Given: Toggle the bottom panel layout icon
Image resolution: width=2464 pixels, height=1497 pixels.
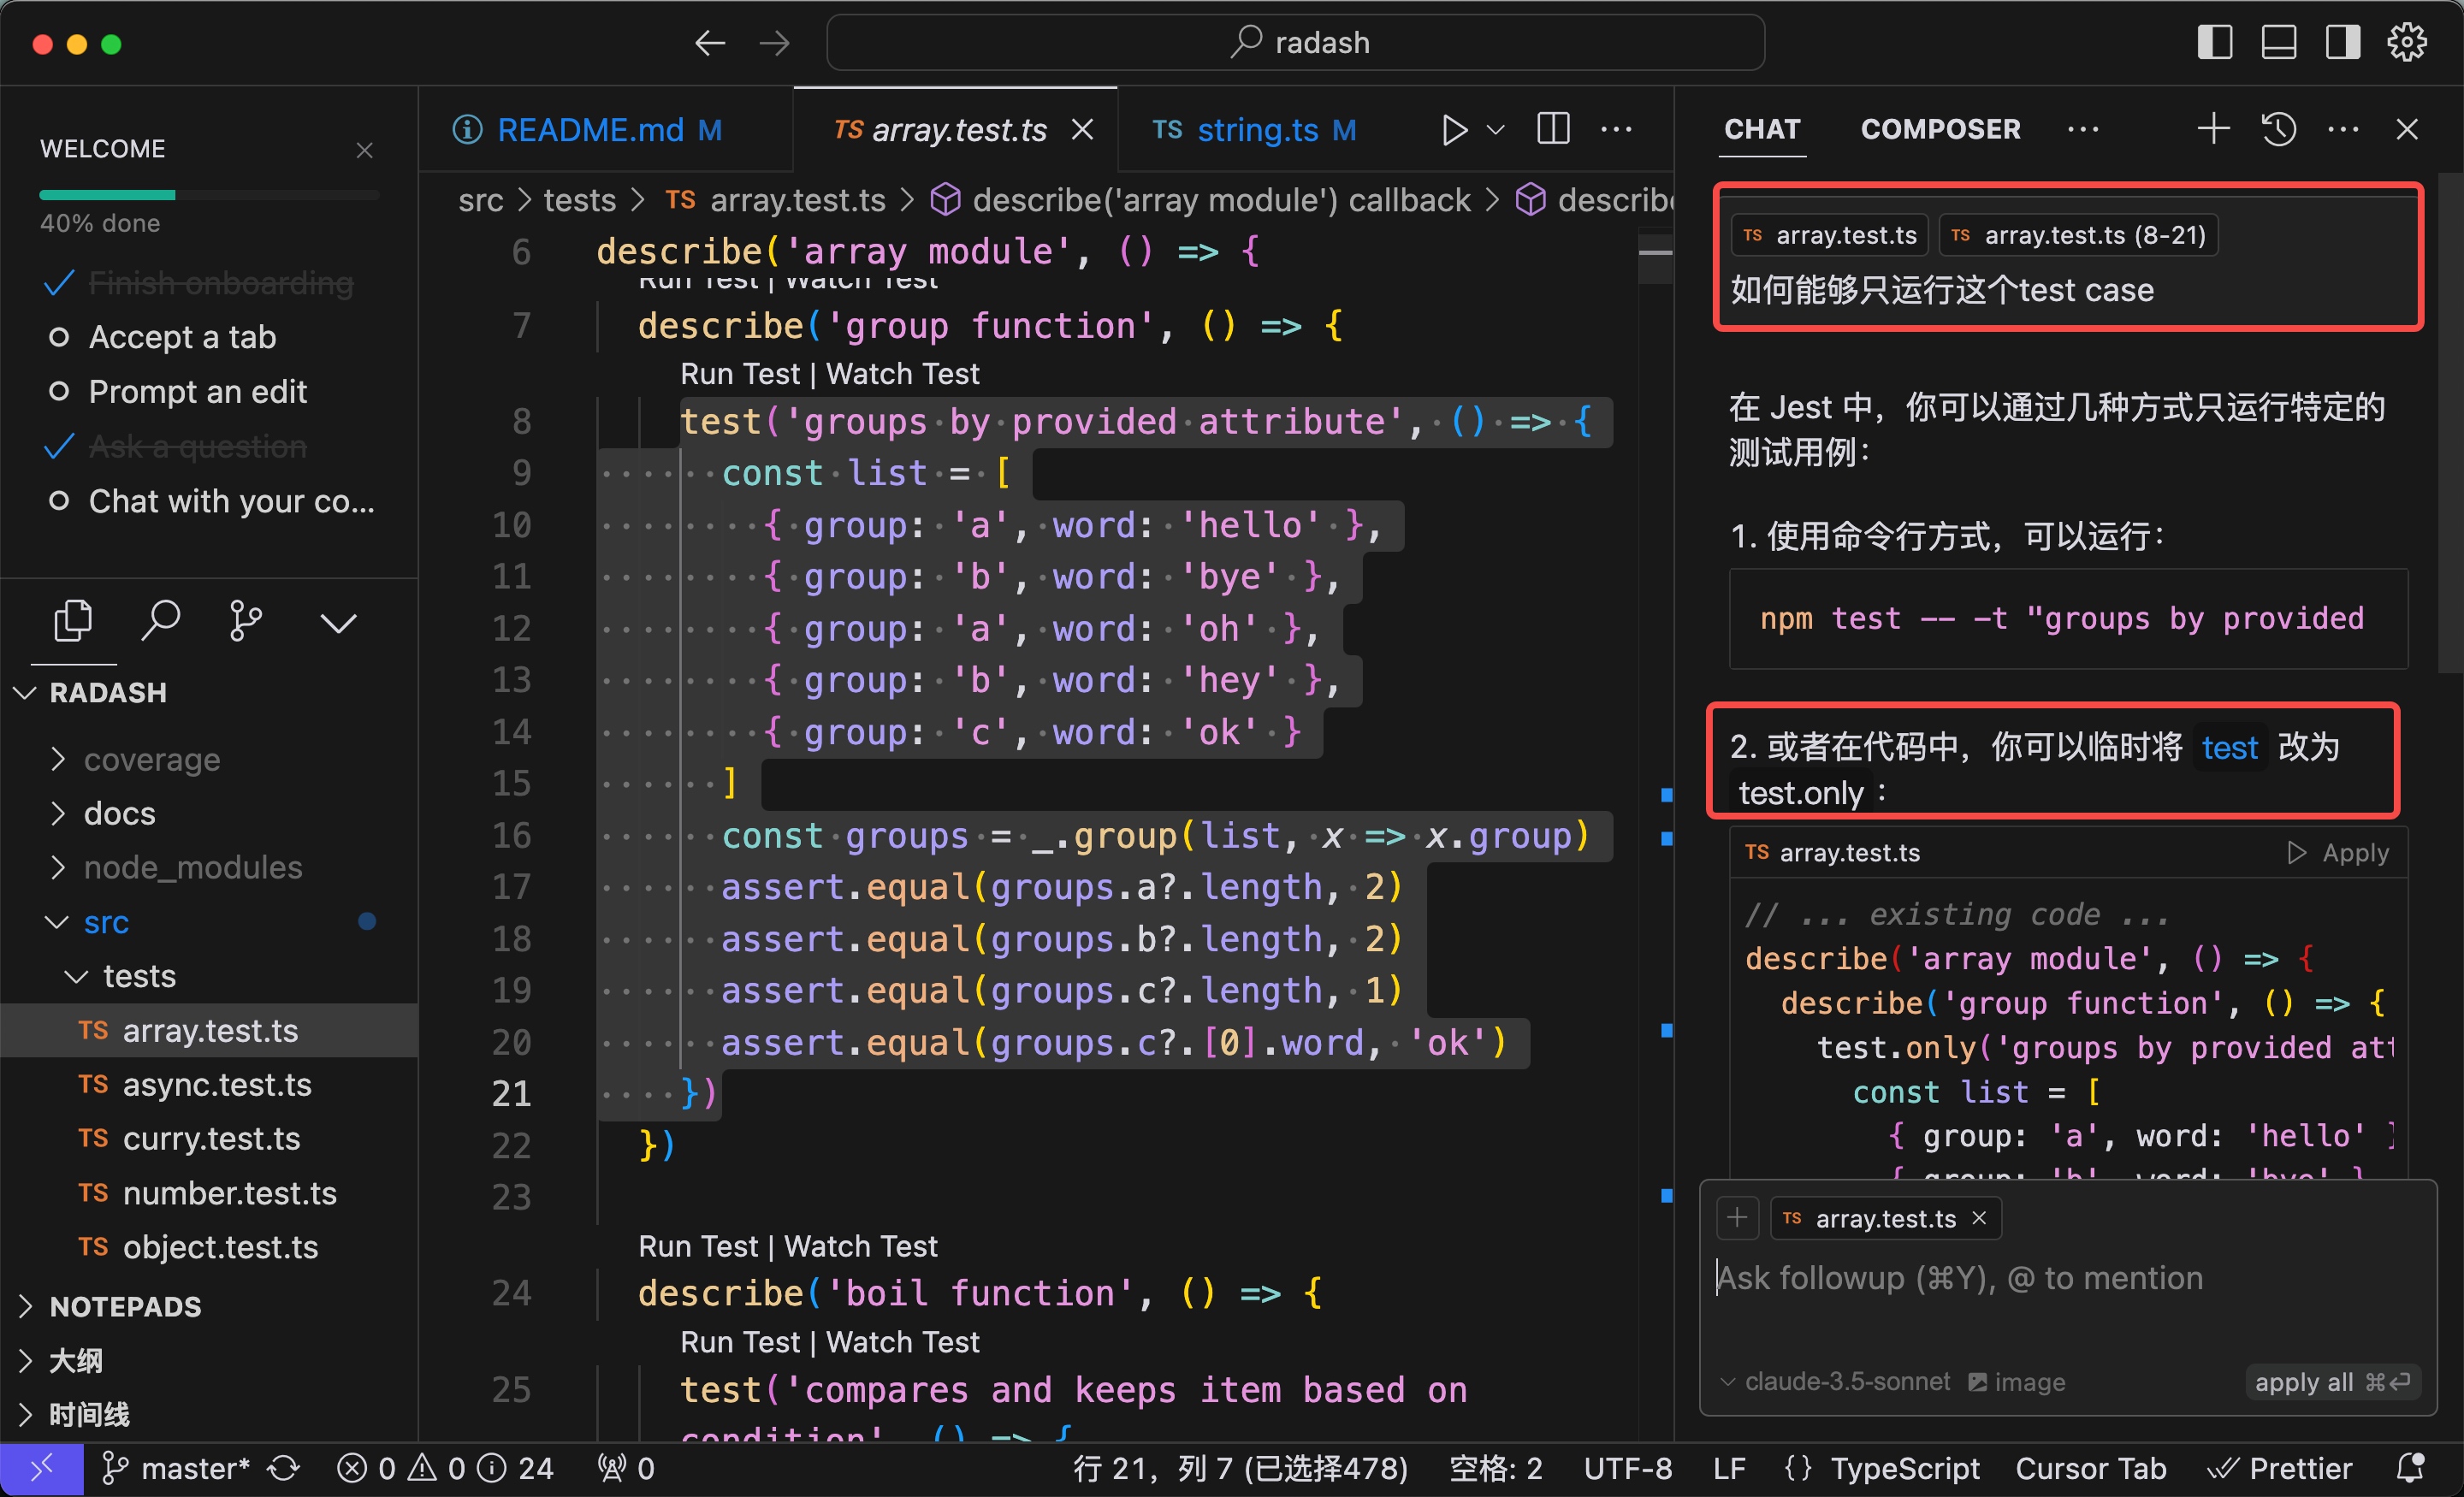Looking at the screenshot, I should tap(2278, 43).
